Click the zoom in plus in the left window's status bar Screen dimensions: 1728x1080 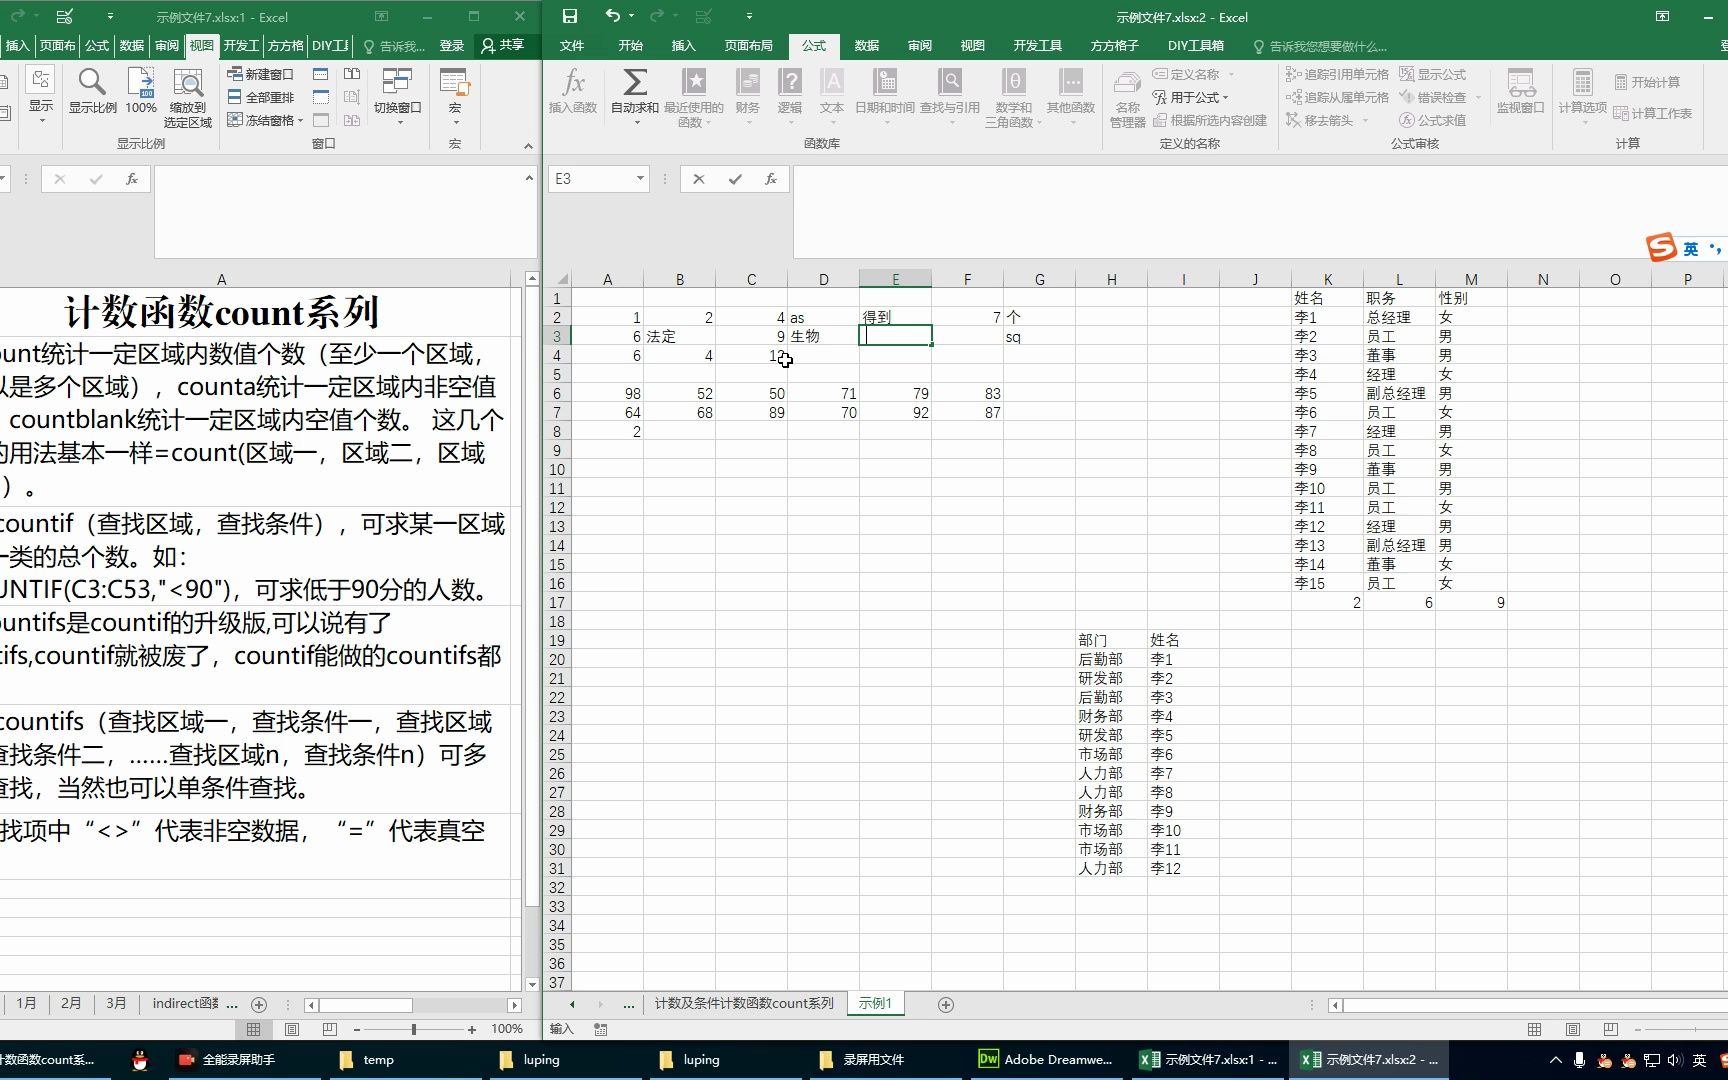(472, 1029)
